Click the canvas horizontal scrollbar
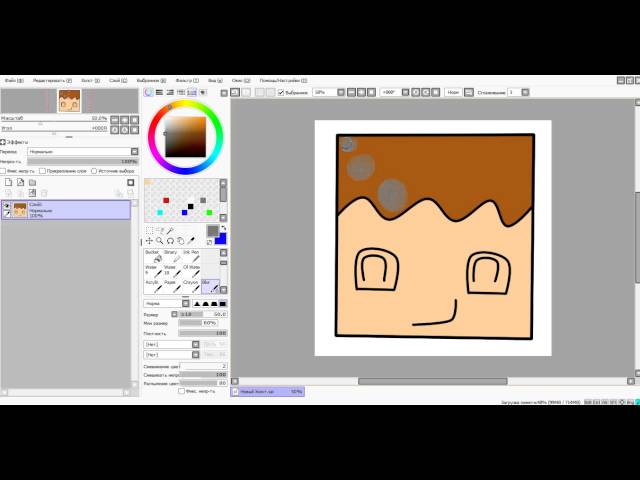Screen dimensions: 640x480 pyautogui.click(x=432, y=381)
